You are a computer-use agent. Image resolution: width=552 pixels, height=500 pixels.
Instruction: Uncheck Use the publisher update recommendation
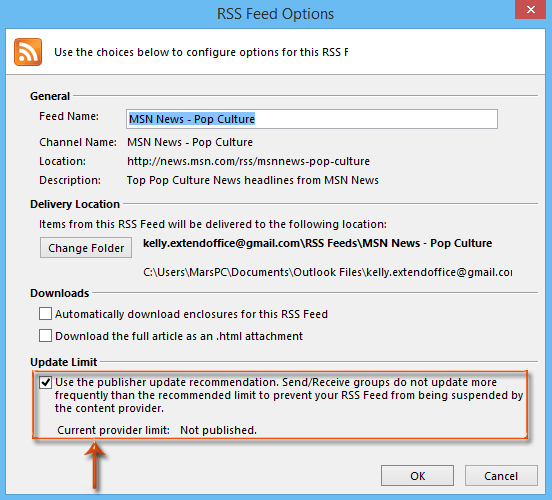pos(45,382)
